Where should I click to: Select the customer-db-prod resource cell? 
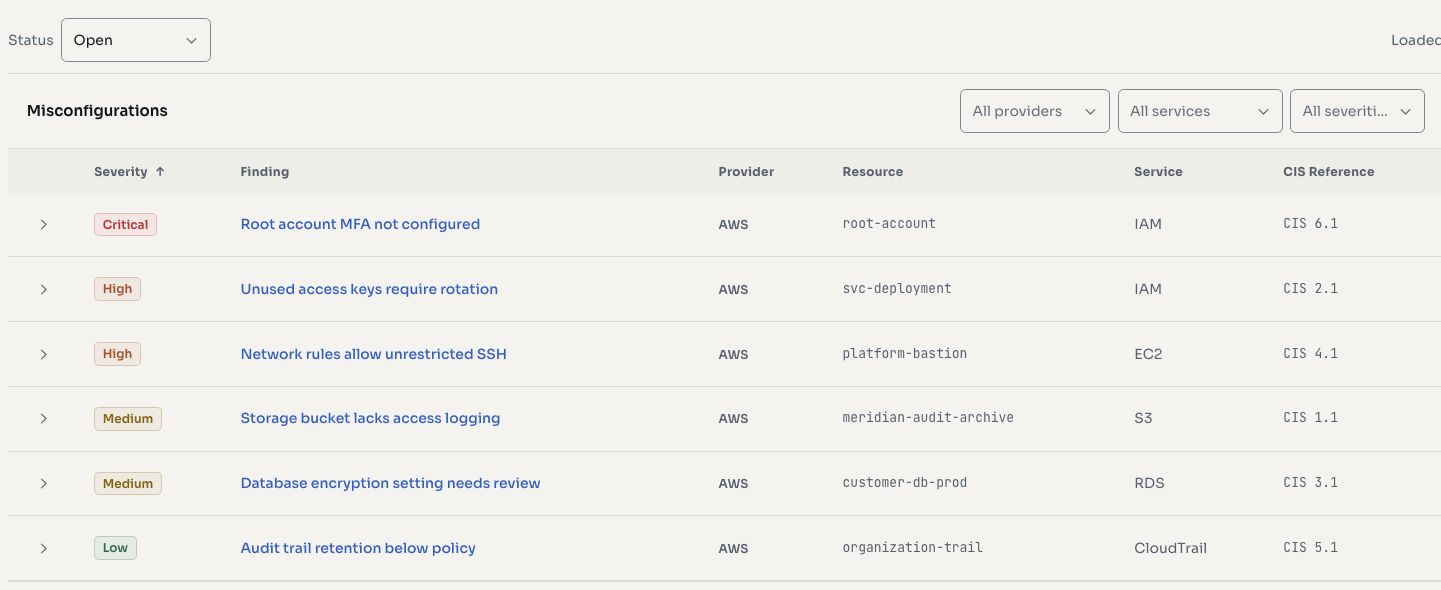click(x=905, y=483)
